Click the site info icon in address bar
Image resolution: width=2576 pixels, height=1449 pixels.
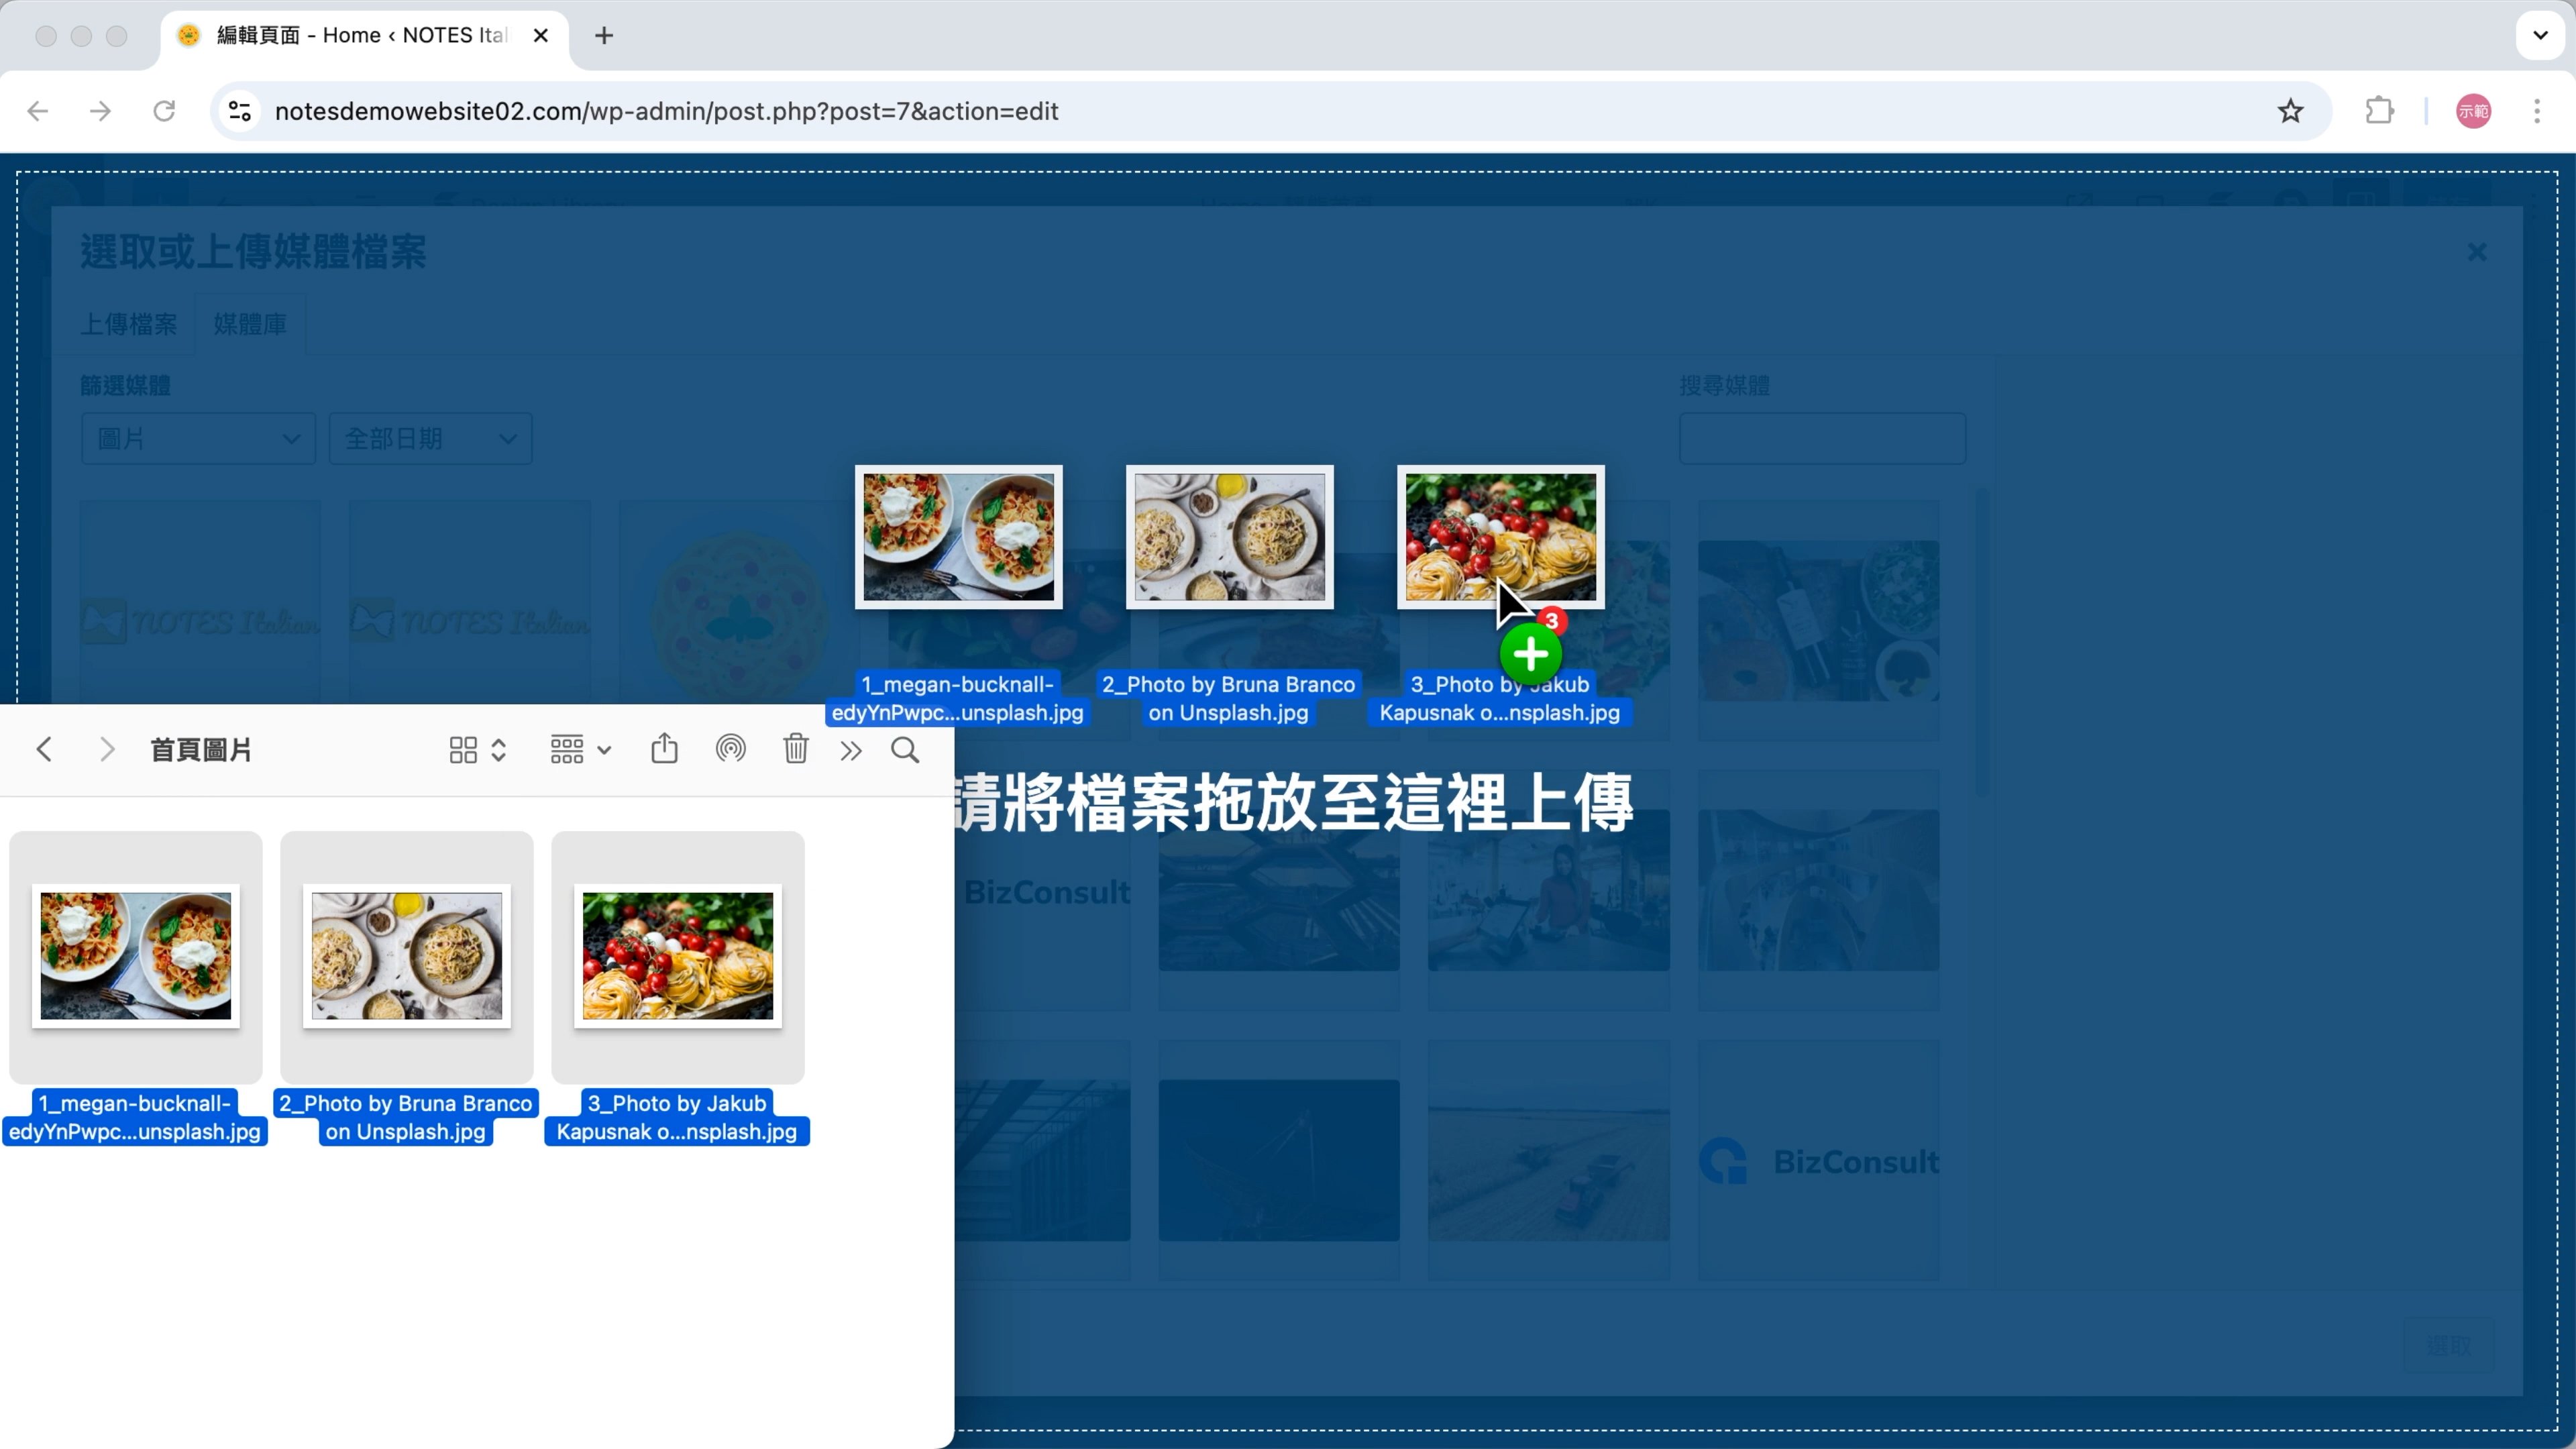click(240, 111)
